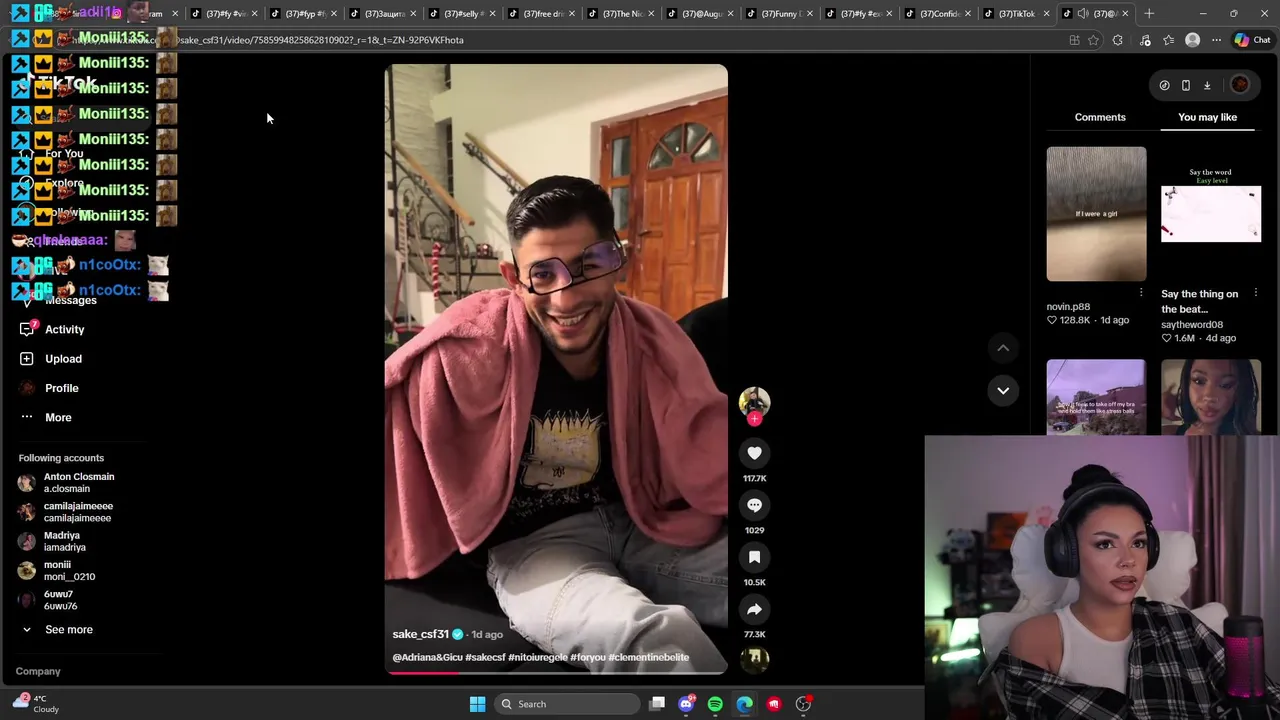Open the weather widget showing 4°C Cloudy
The image size is (1280, 720).
click(x=36, y=704)
